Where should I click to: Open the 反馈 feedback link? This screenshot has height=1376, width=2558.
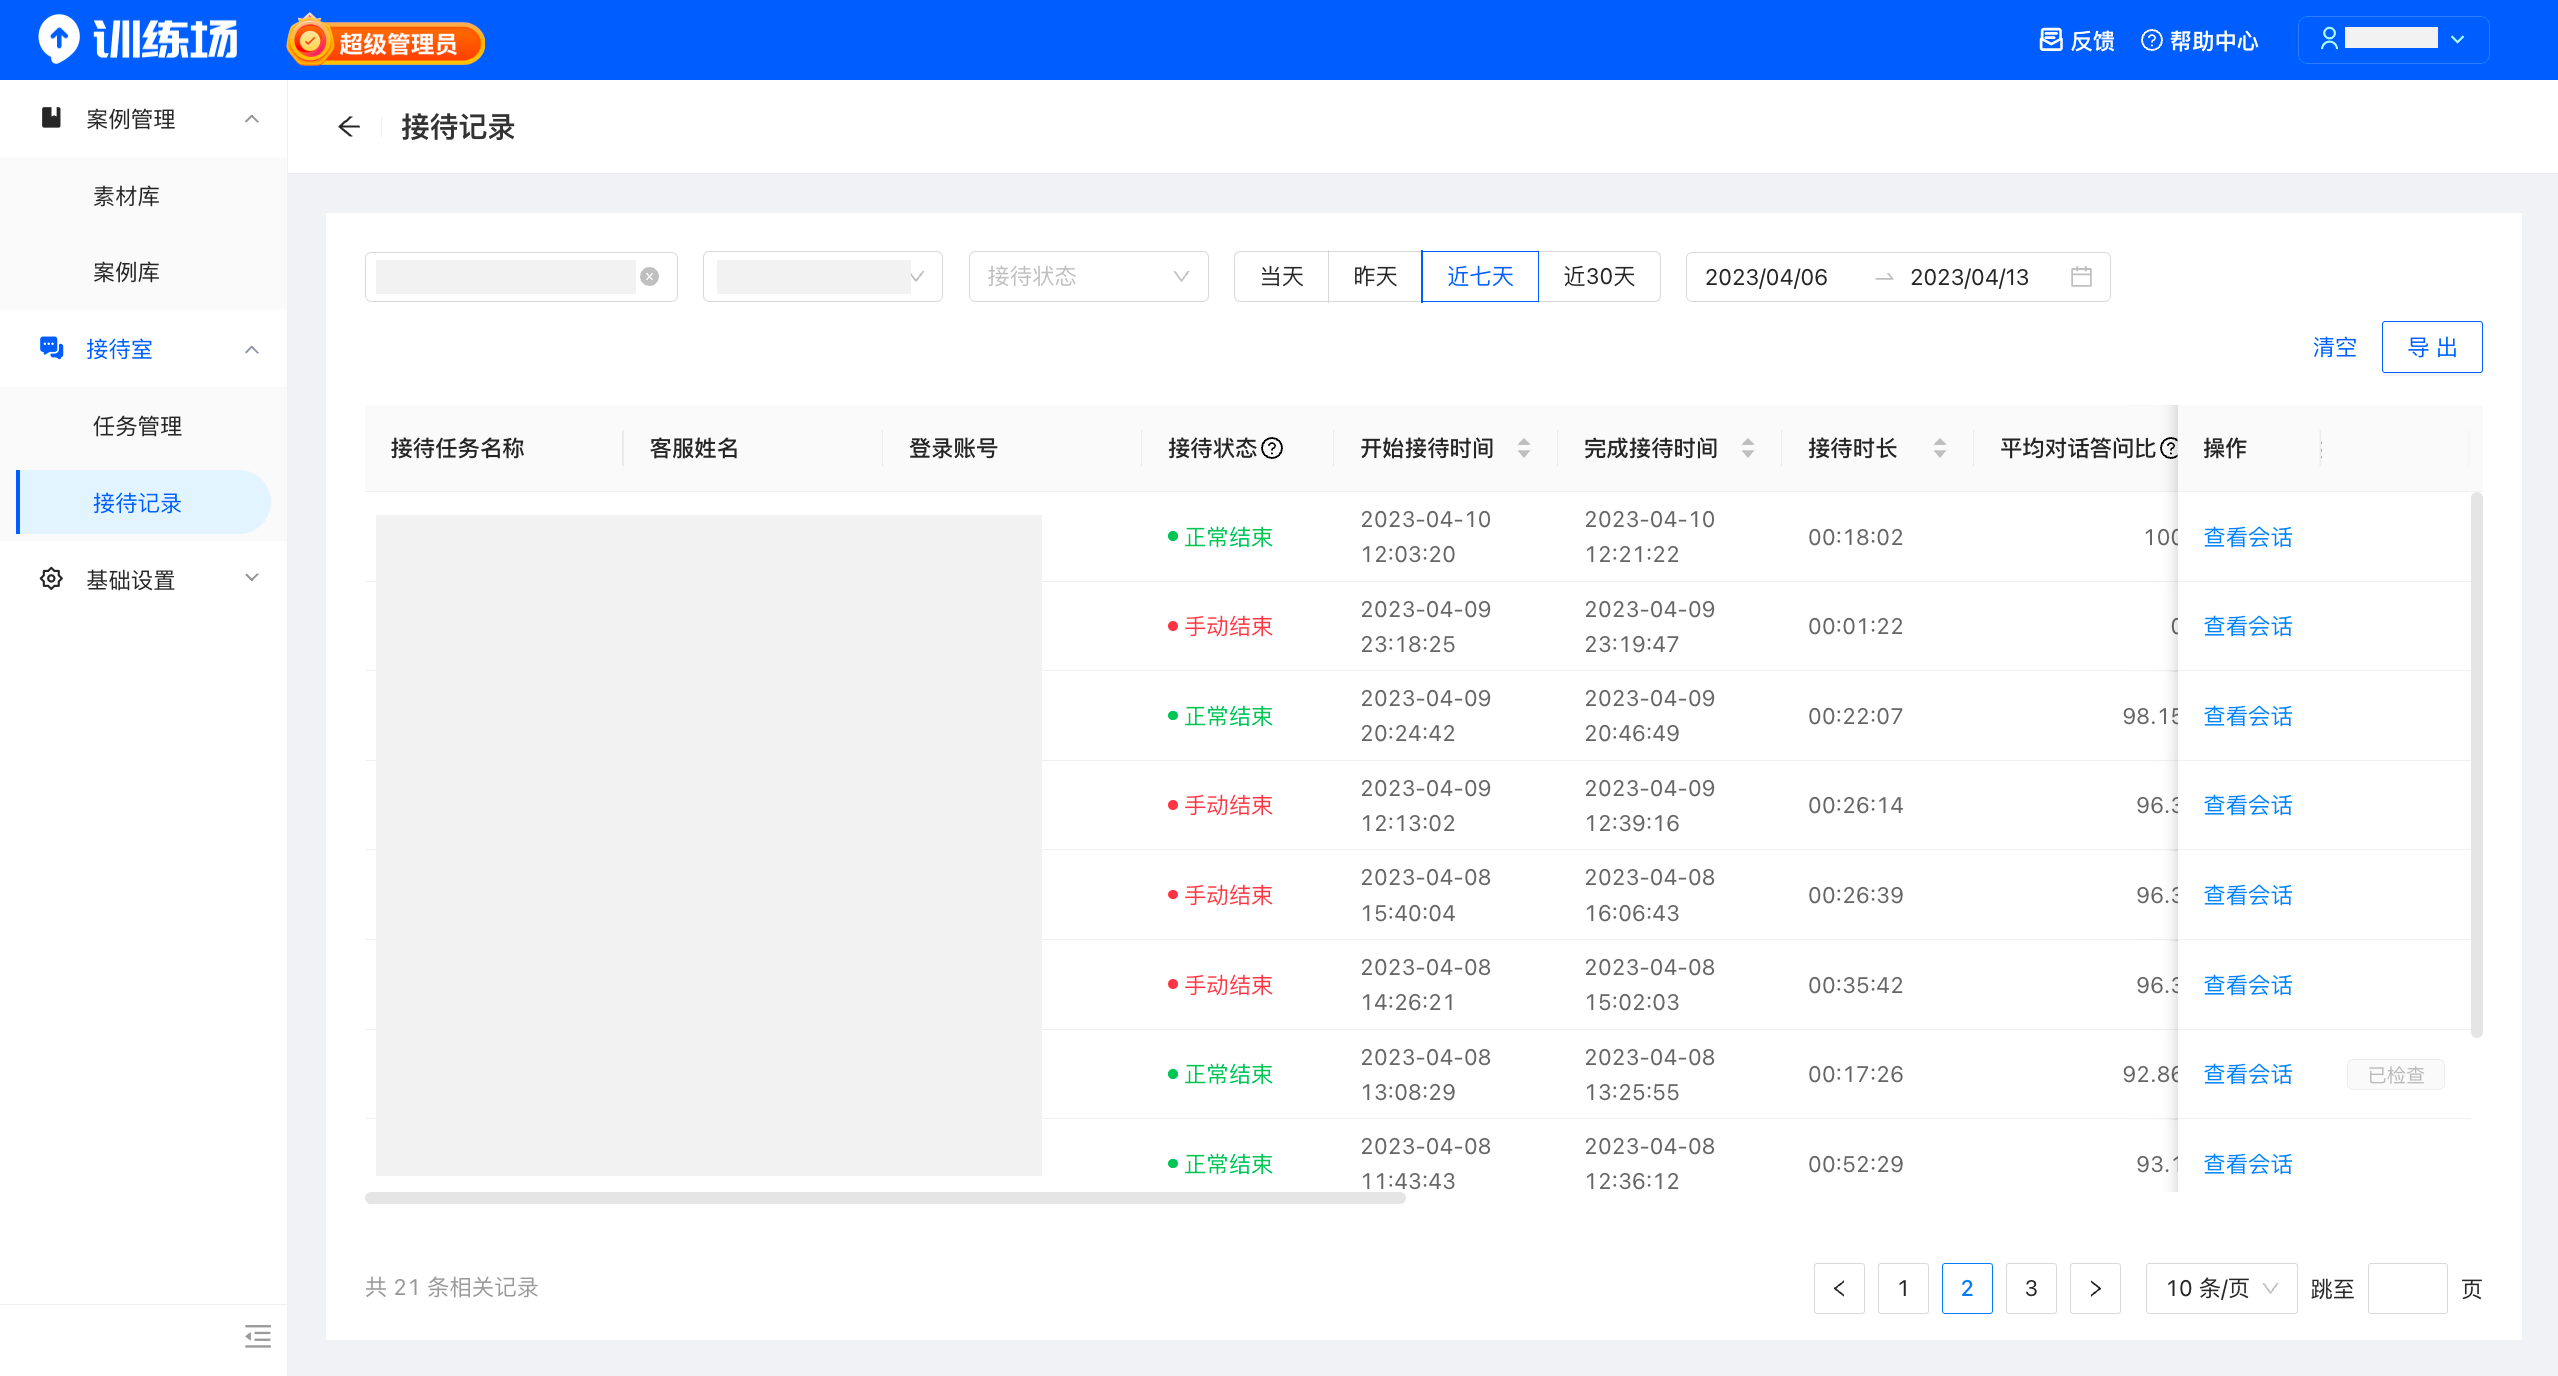tap(2076, 41)
